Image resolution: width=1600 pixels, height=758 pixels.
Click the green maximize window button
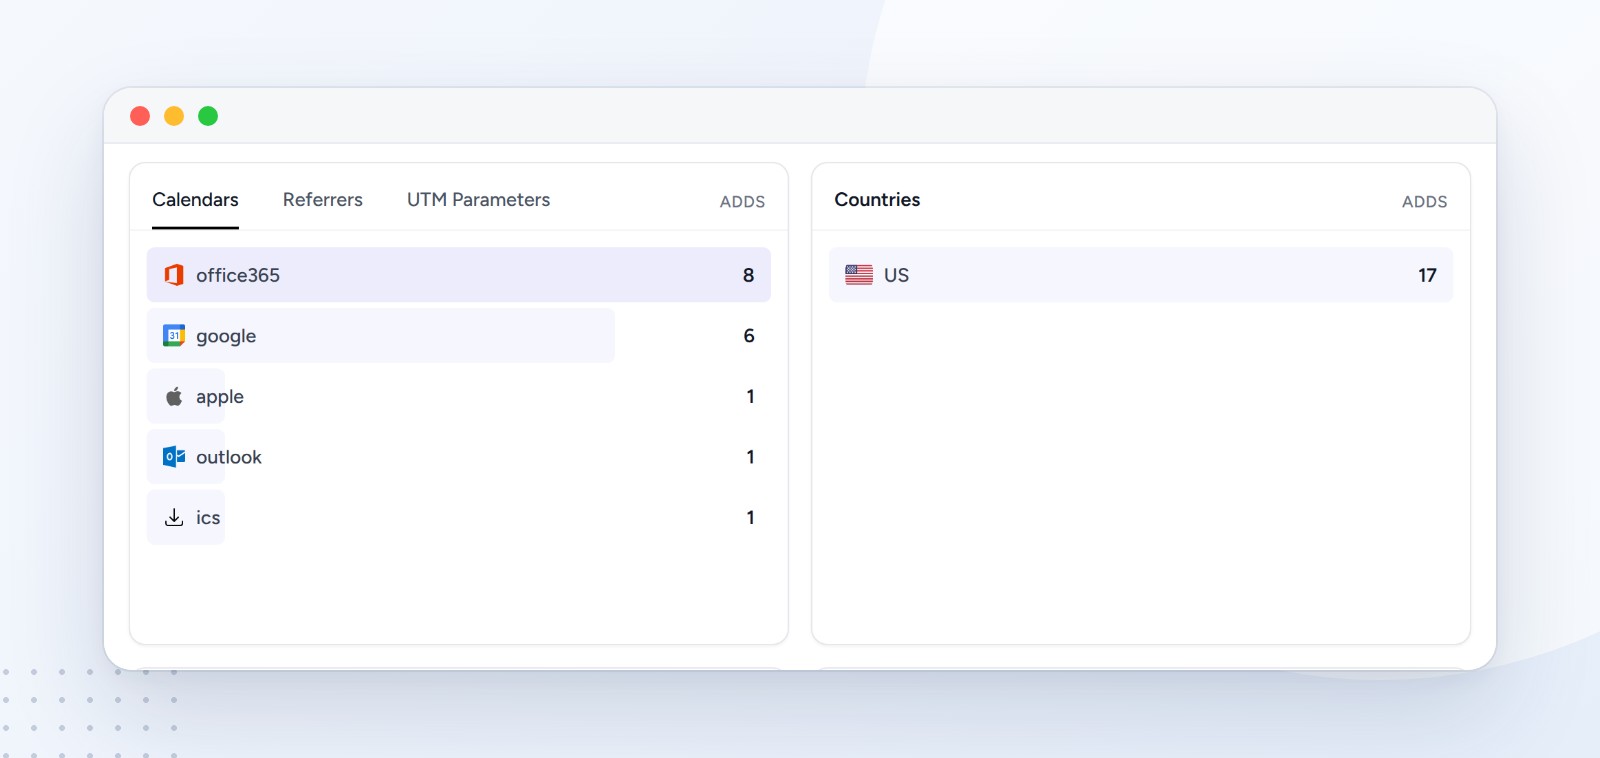click(208, 116)
